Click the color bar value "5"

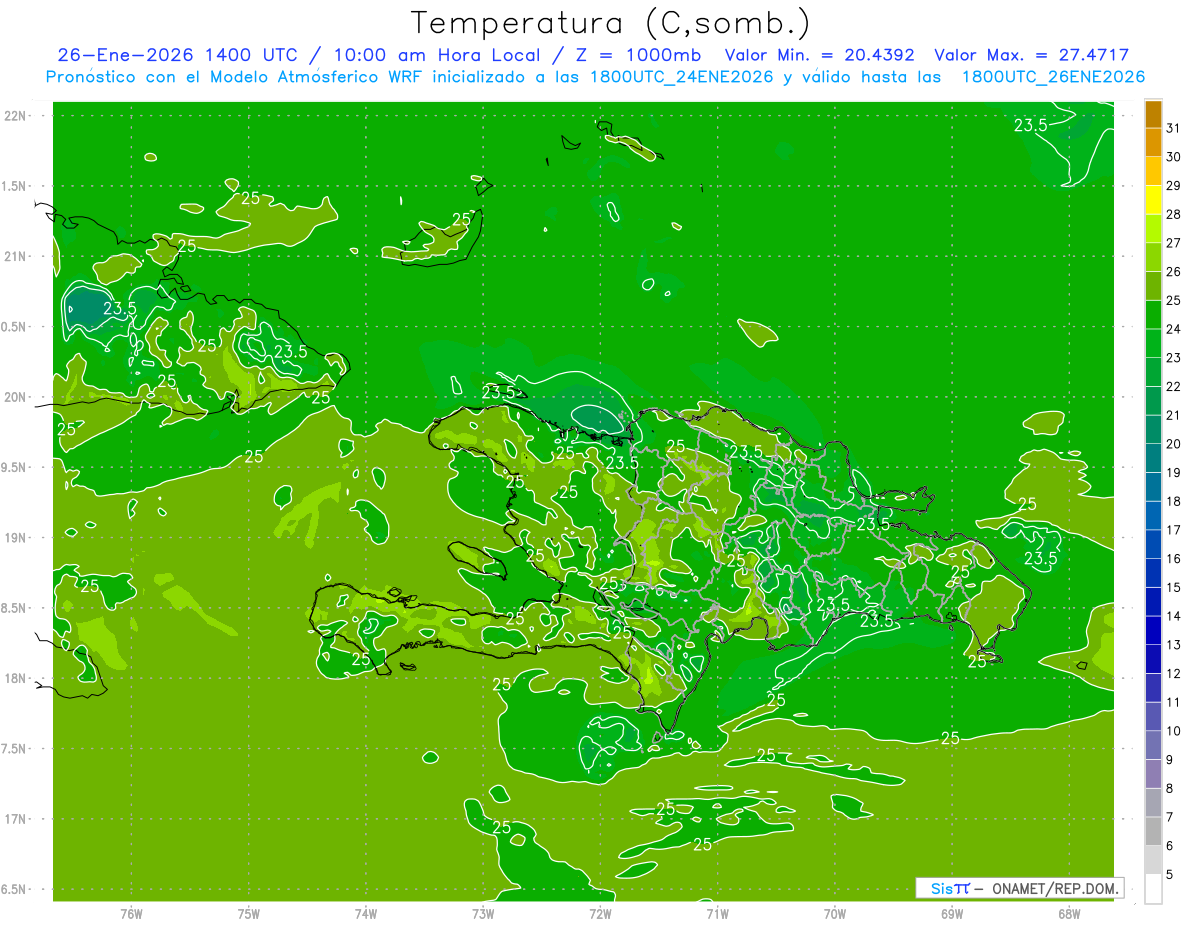[x=1169, y=874]
